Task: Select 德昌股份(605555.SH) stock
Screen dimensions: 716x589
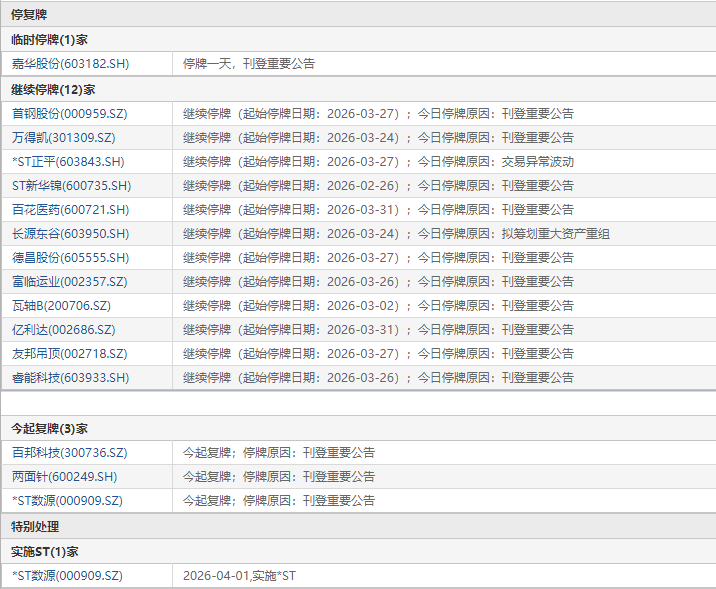Action: coord(70,257)
